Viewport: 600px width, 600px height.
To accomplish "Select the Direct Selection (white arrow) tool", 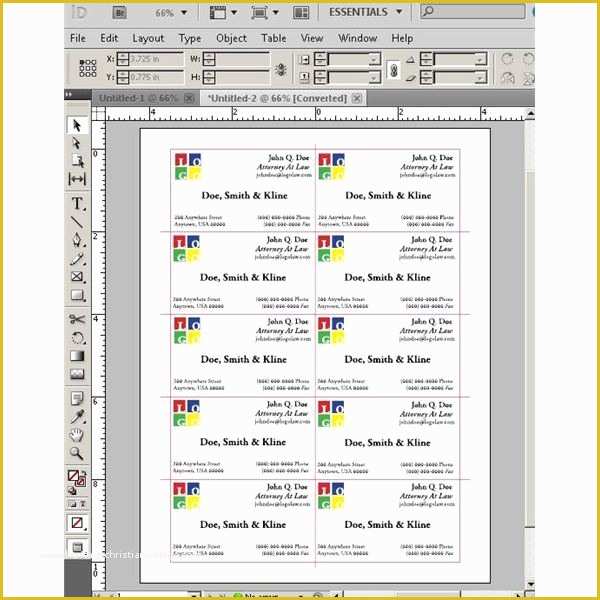I will (77, 143).
